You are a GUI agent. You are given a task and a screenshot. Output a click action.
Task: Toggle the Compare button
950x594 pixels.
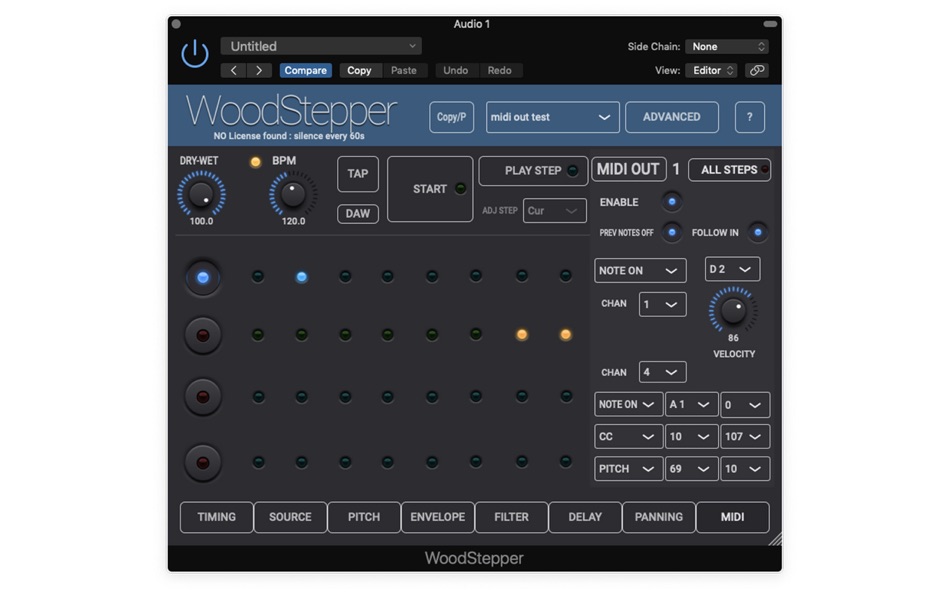point(305,70)
